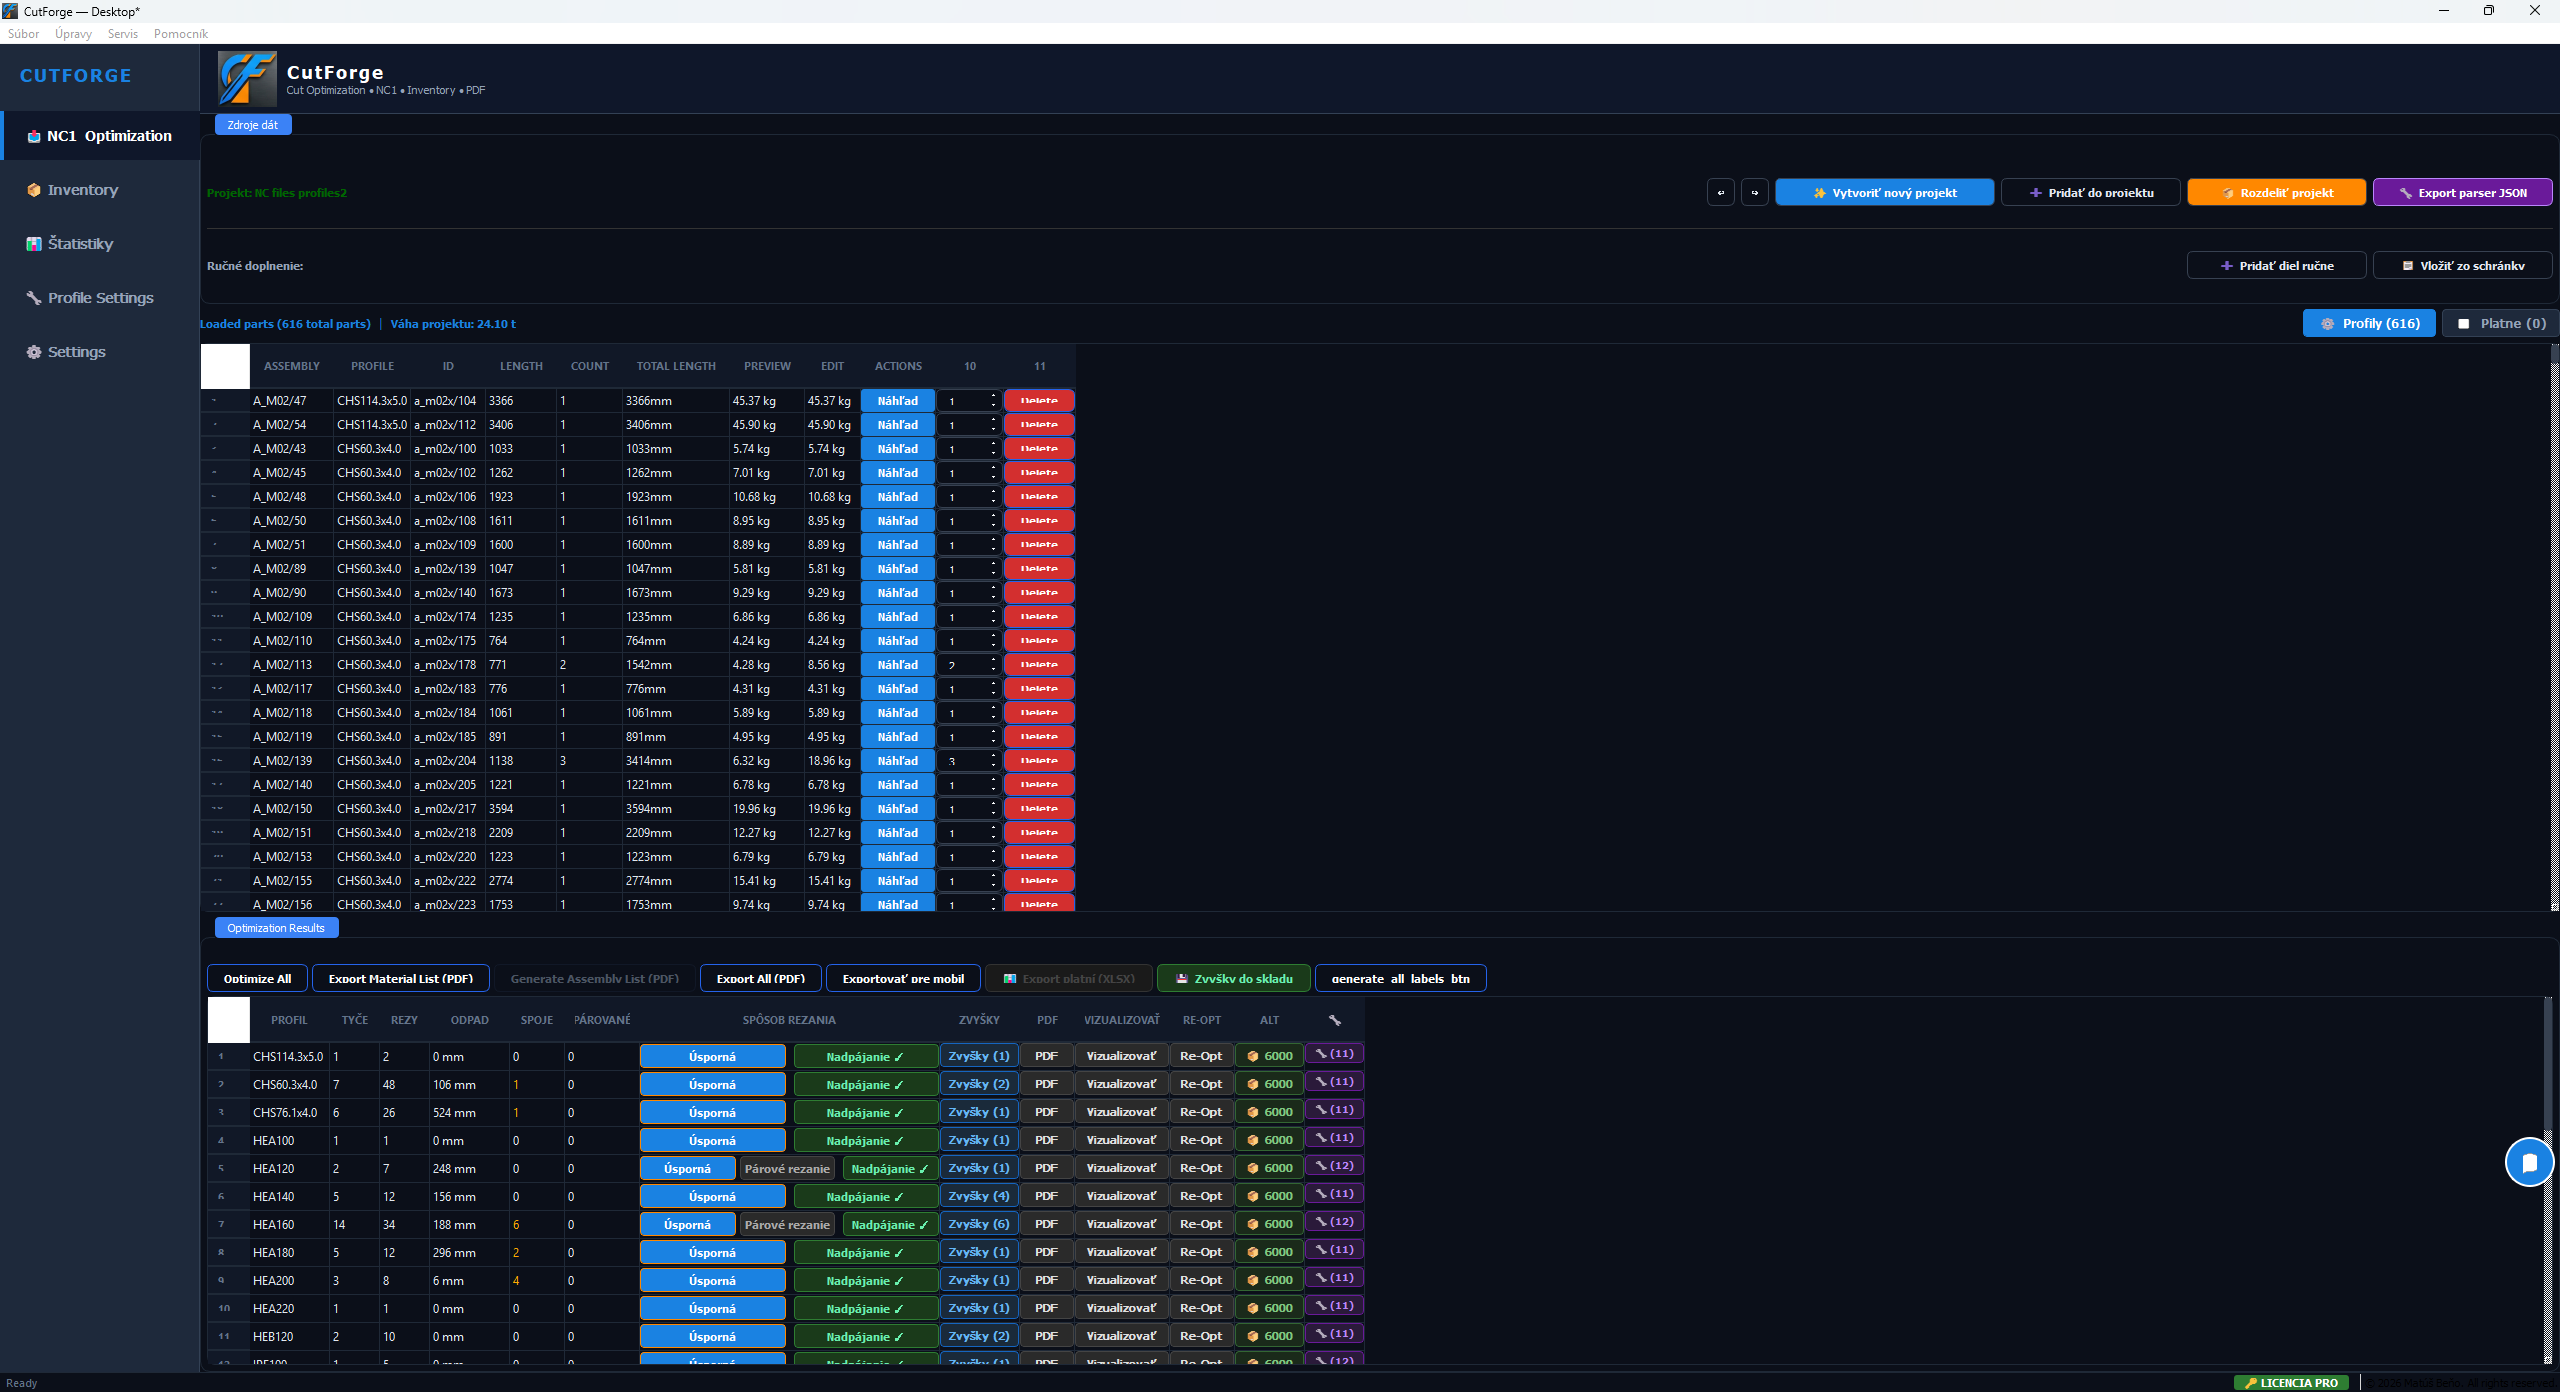2560x1392 pixels.
Task: Open PDF for HEA180 row
Action: click(x=1046, y=1252)
